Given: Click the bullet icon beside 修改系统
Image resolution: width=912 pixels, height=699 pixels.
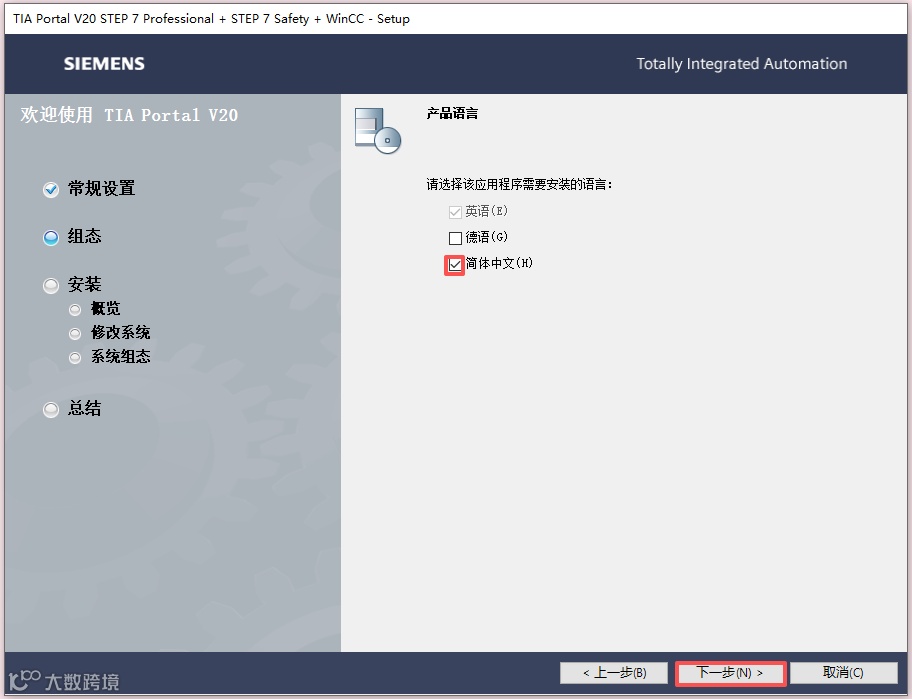Looking at the screenshot, I should [75, 334].
